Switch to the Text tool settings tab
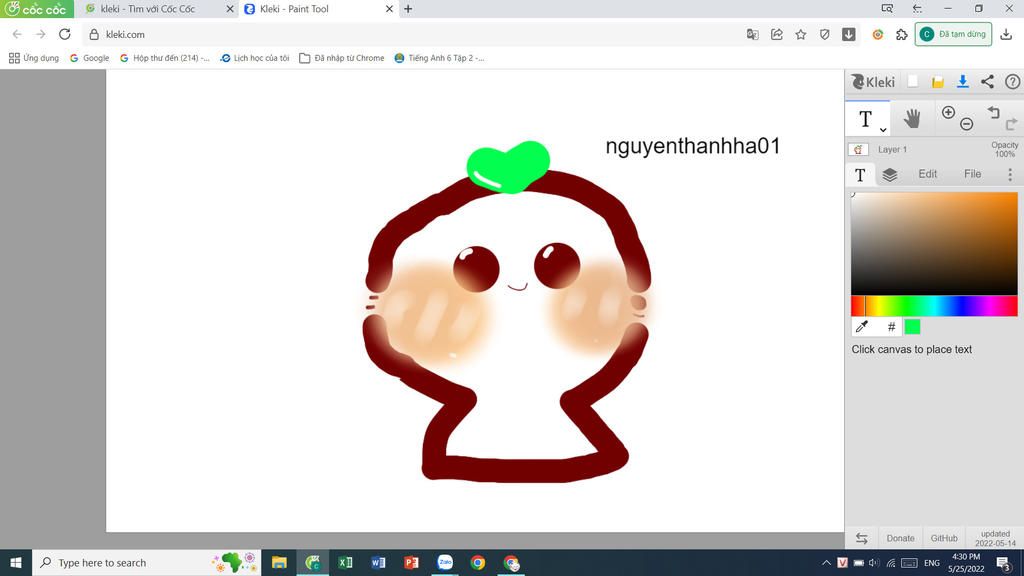Image resolution: width=1024 pixels, height=576 pixels. pyautogui.click(x=860, y=174)
